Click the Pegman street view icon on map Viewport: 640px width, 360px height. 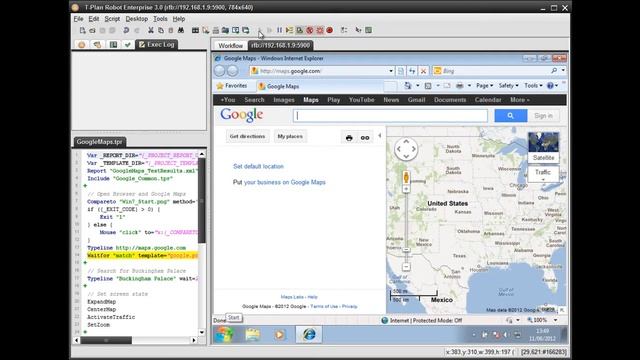(x=406, y=177)
